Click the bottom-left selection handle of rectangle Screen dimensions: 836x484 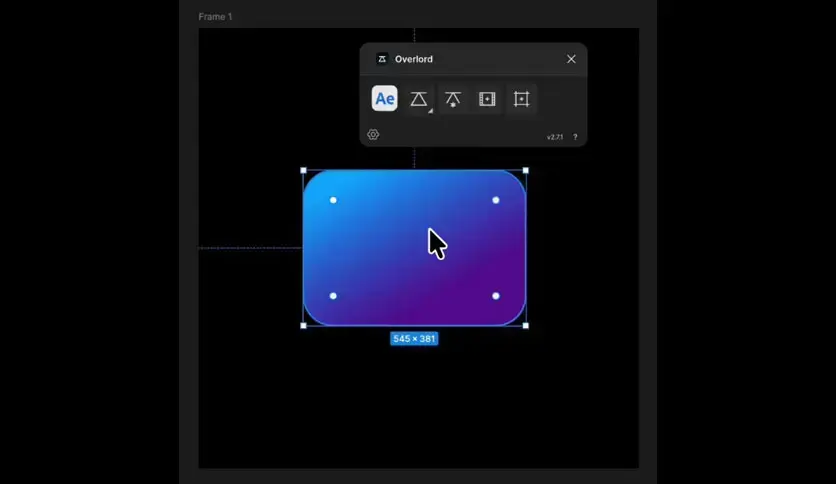[303, 326]
